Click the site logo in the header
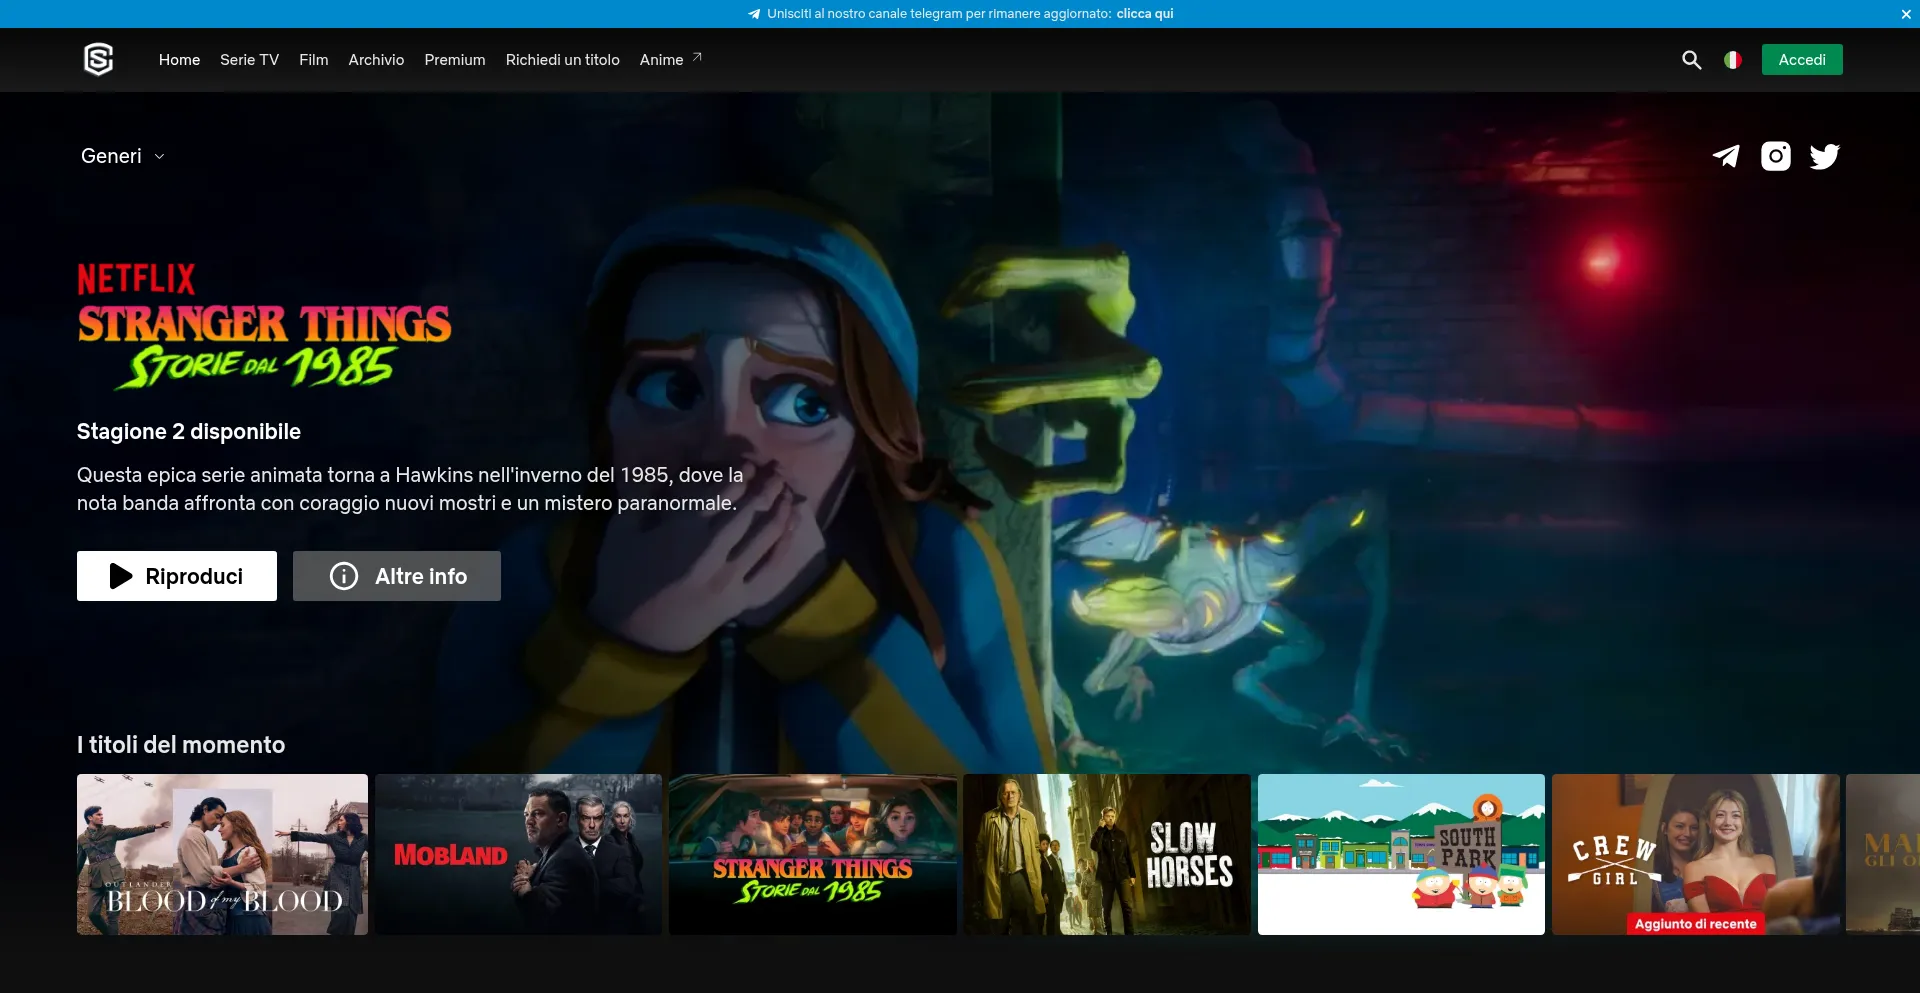This screenshot has width=1920, height=993. [98, 60]
